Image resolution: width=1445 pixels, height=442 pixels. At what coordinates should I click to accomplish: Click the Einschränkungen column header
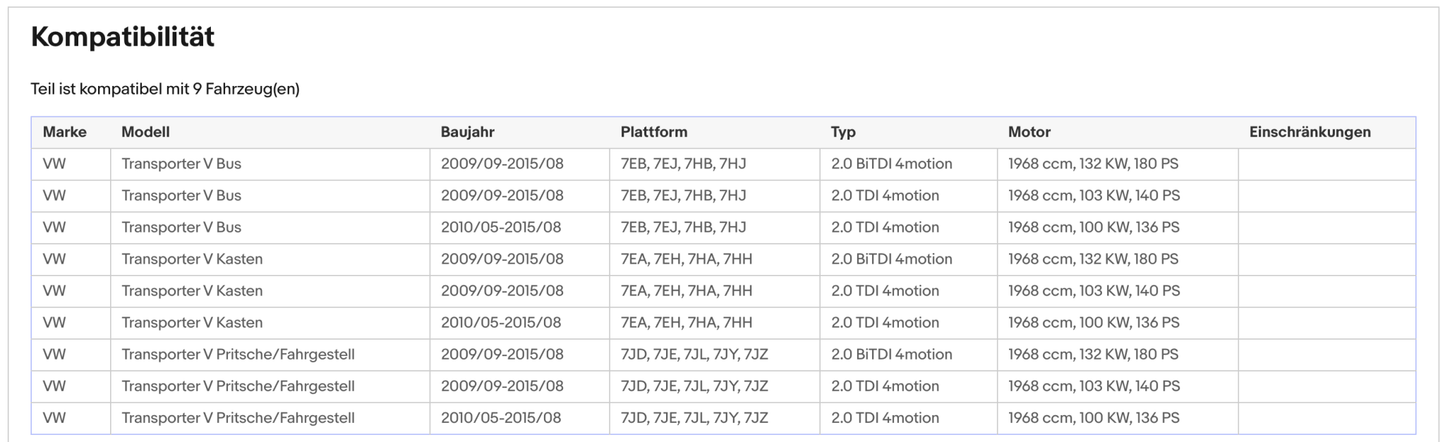pos(1309,132)
